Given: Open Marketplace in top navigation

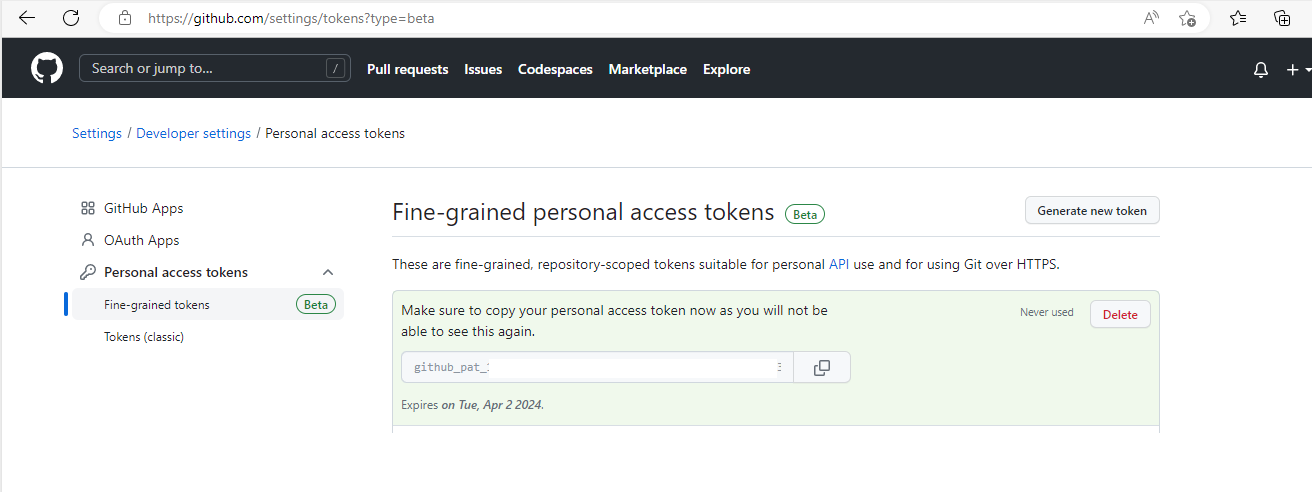Looking at the screenshot, I should (647, 69).
